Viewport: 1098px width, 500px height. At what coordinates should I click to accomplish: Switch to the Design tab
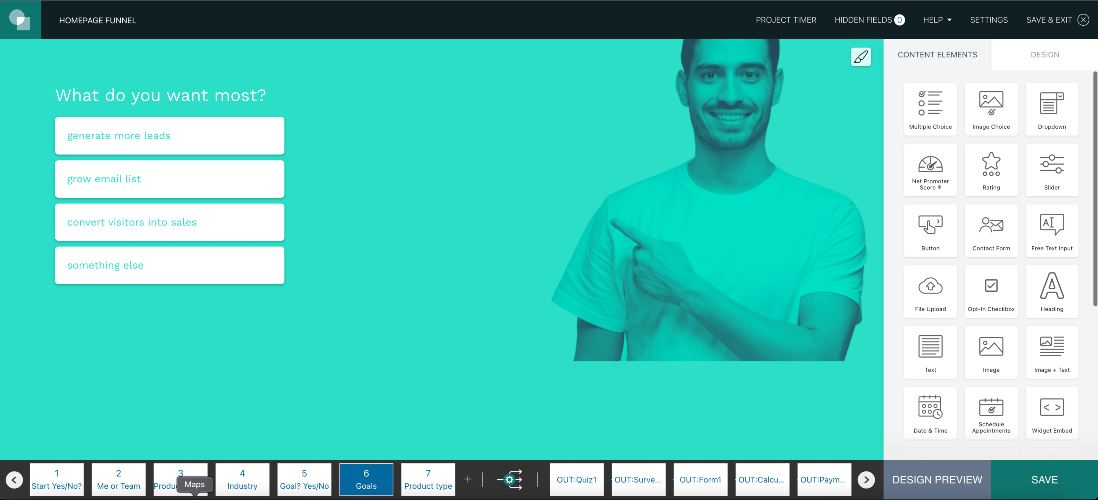pyautogui.click(x=1044, y=55)
